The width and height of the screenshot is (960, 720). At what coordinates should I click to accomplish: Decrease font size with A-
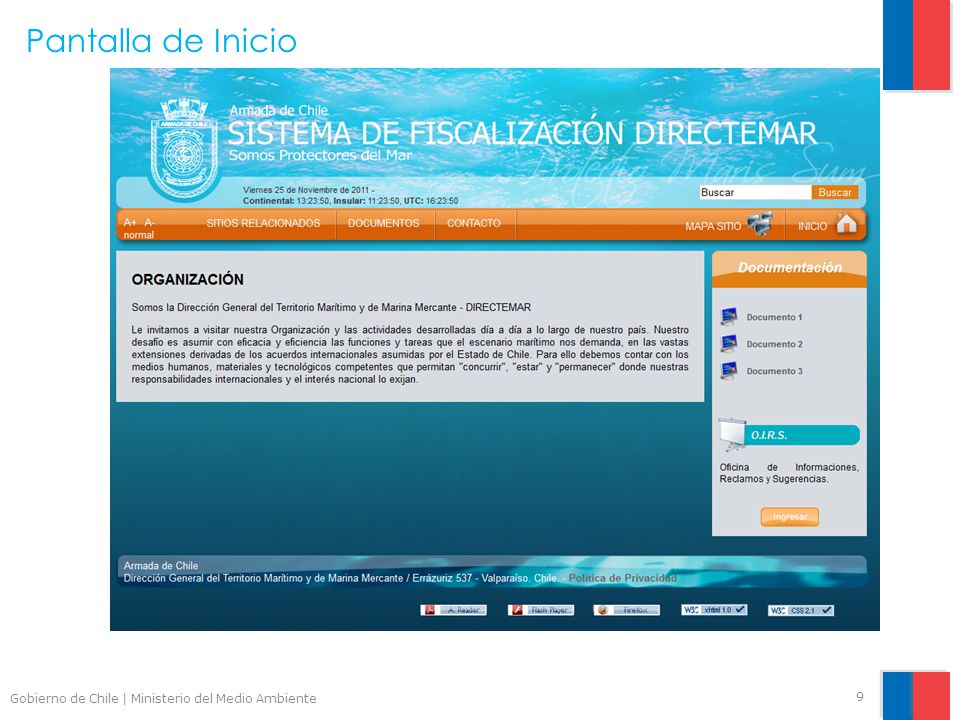click(149, 222)
